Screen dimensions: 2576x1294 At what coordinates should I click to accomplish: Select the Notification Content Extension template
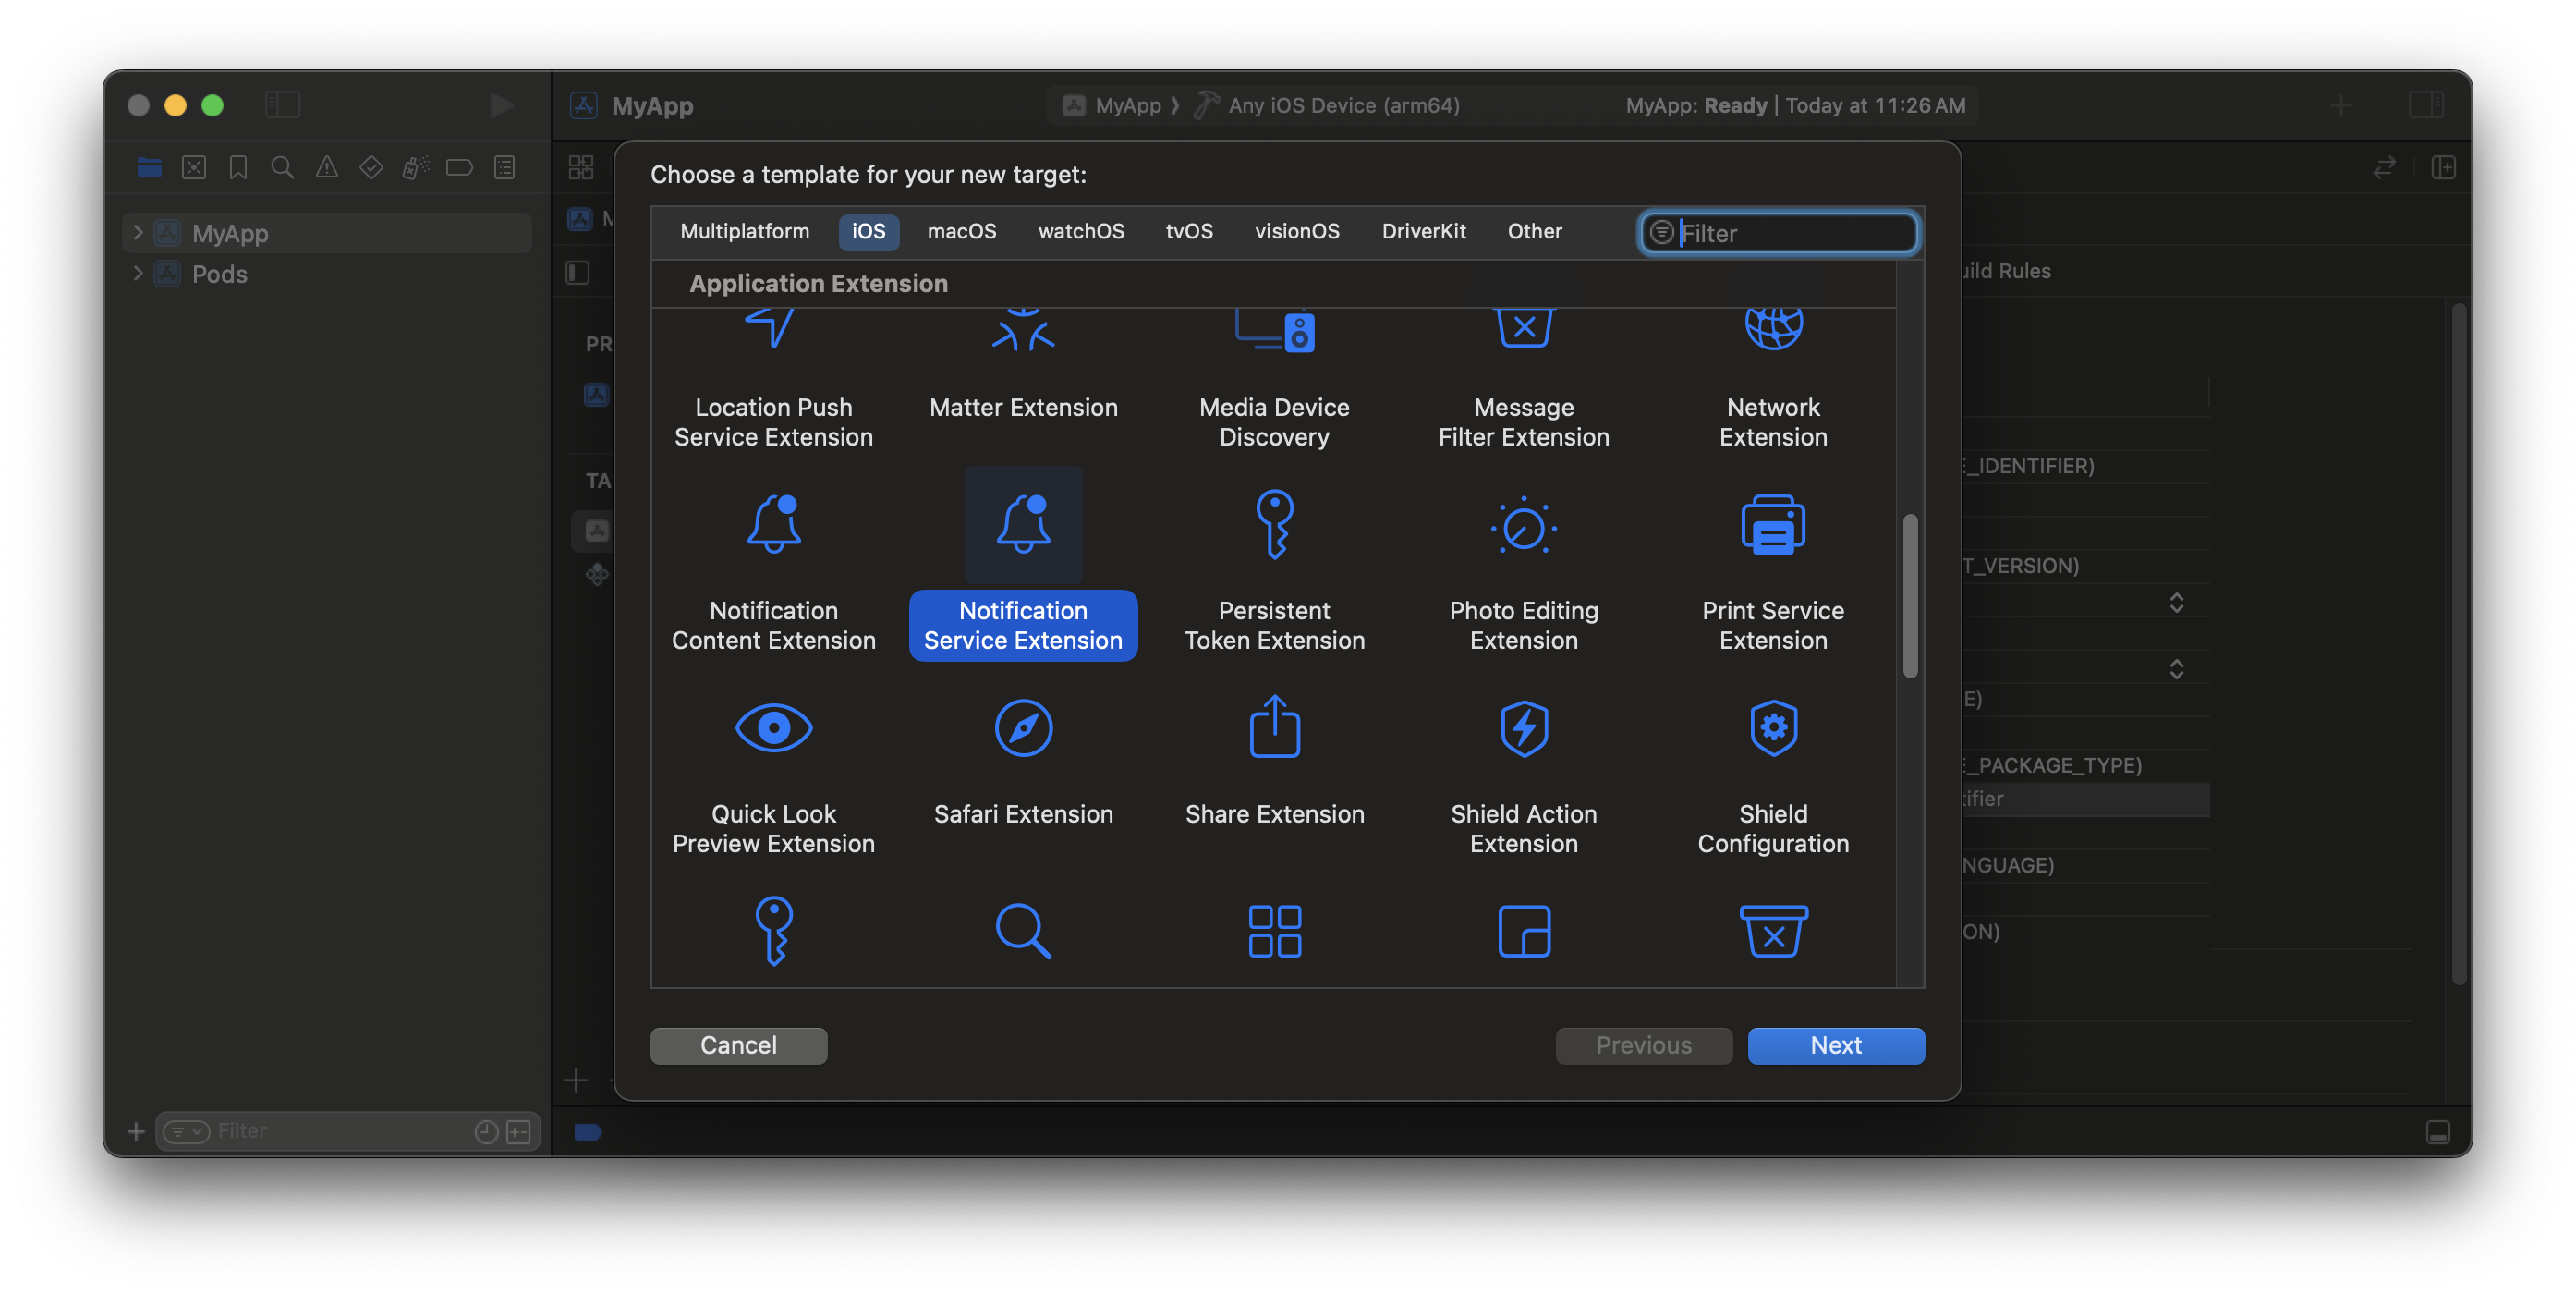[773, 575]
